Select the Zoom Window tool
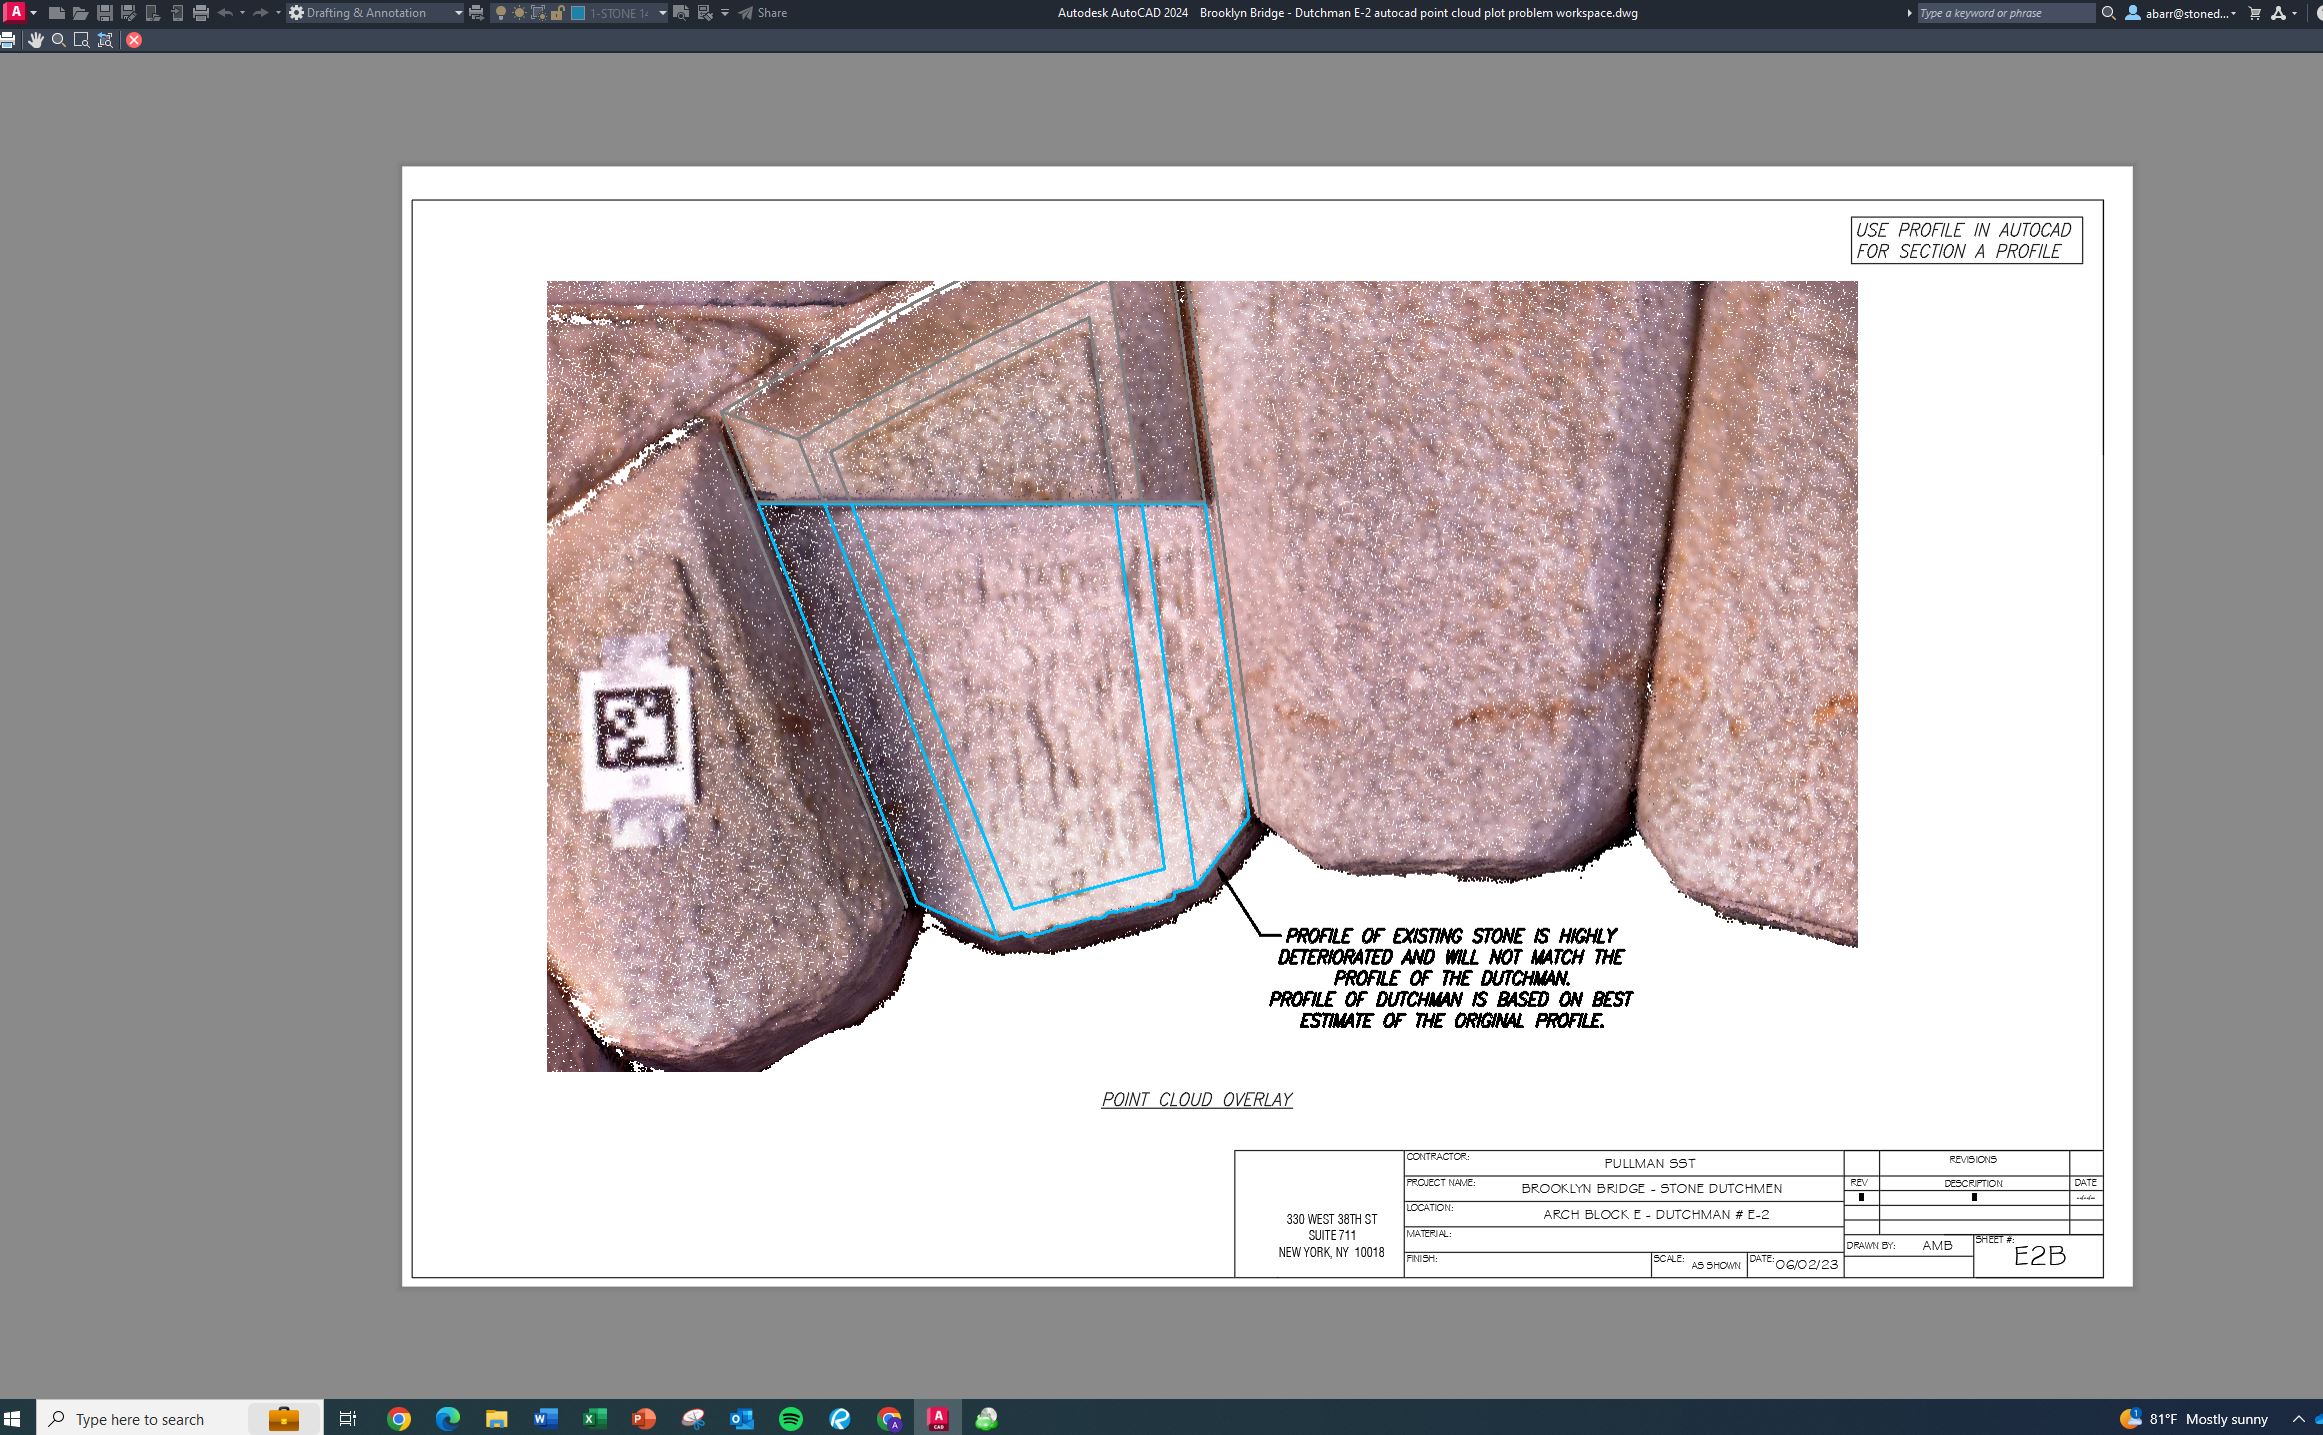Viewport: 2323px width, 1435px height. (x=82, y=40)
